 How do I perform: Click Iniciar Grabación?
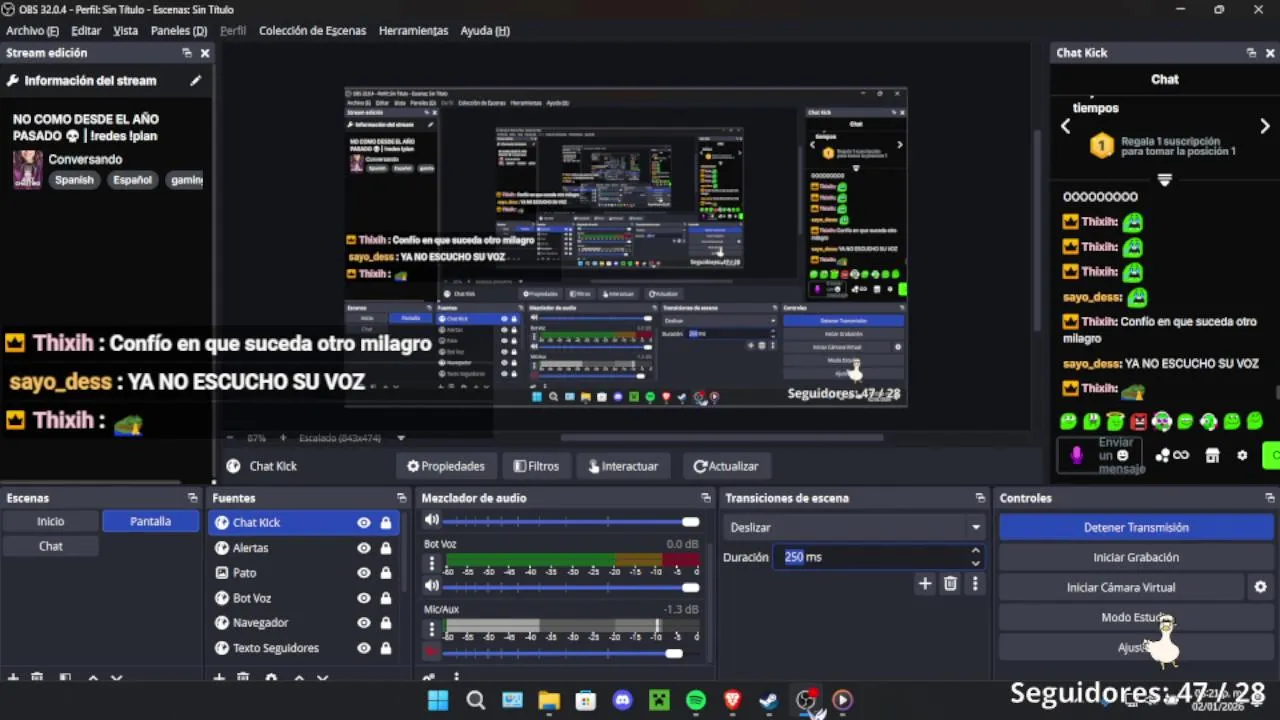(x=1136, y=557)
